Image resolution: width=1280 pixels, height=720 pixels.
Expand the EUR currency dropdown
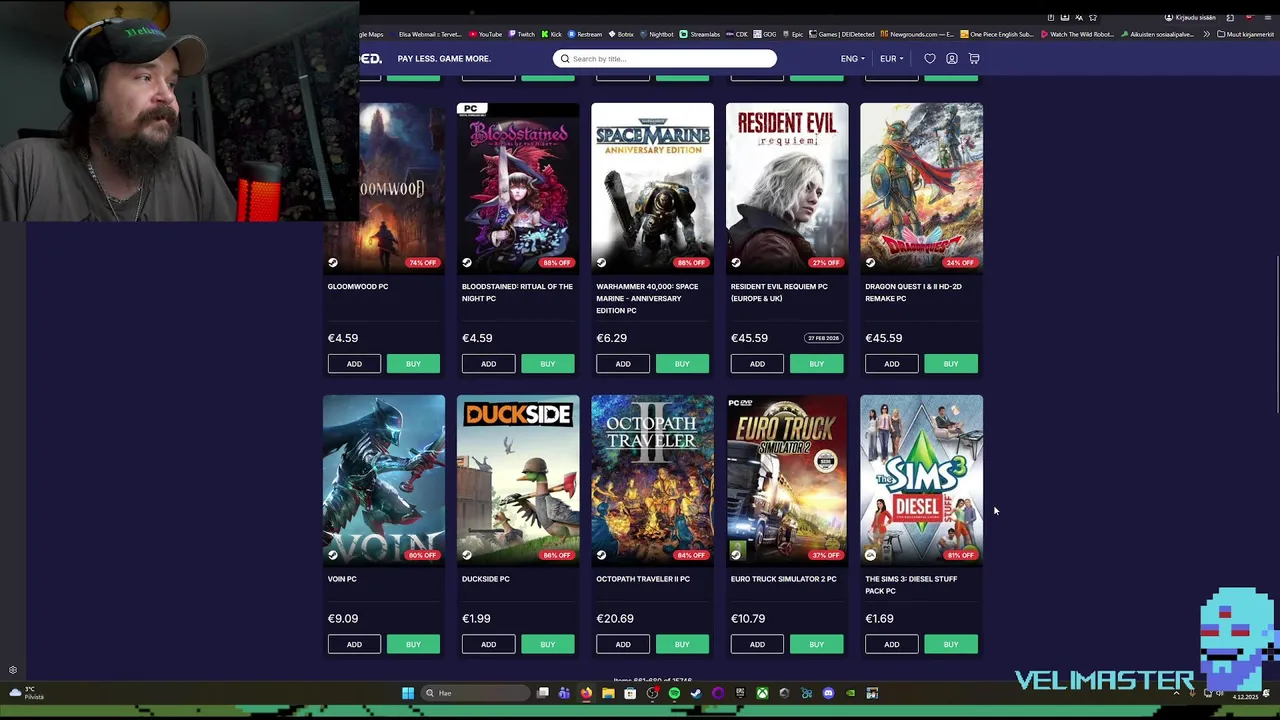coord(891,59)
